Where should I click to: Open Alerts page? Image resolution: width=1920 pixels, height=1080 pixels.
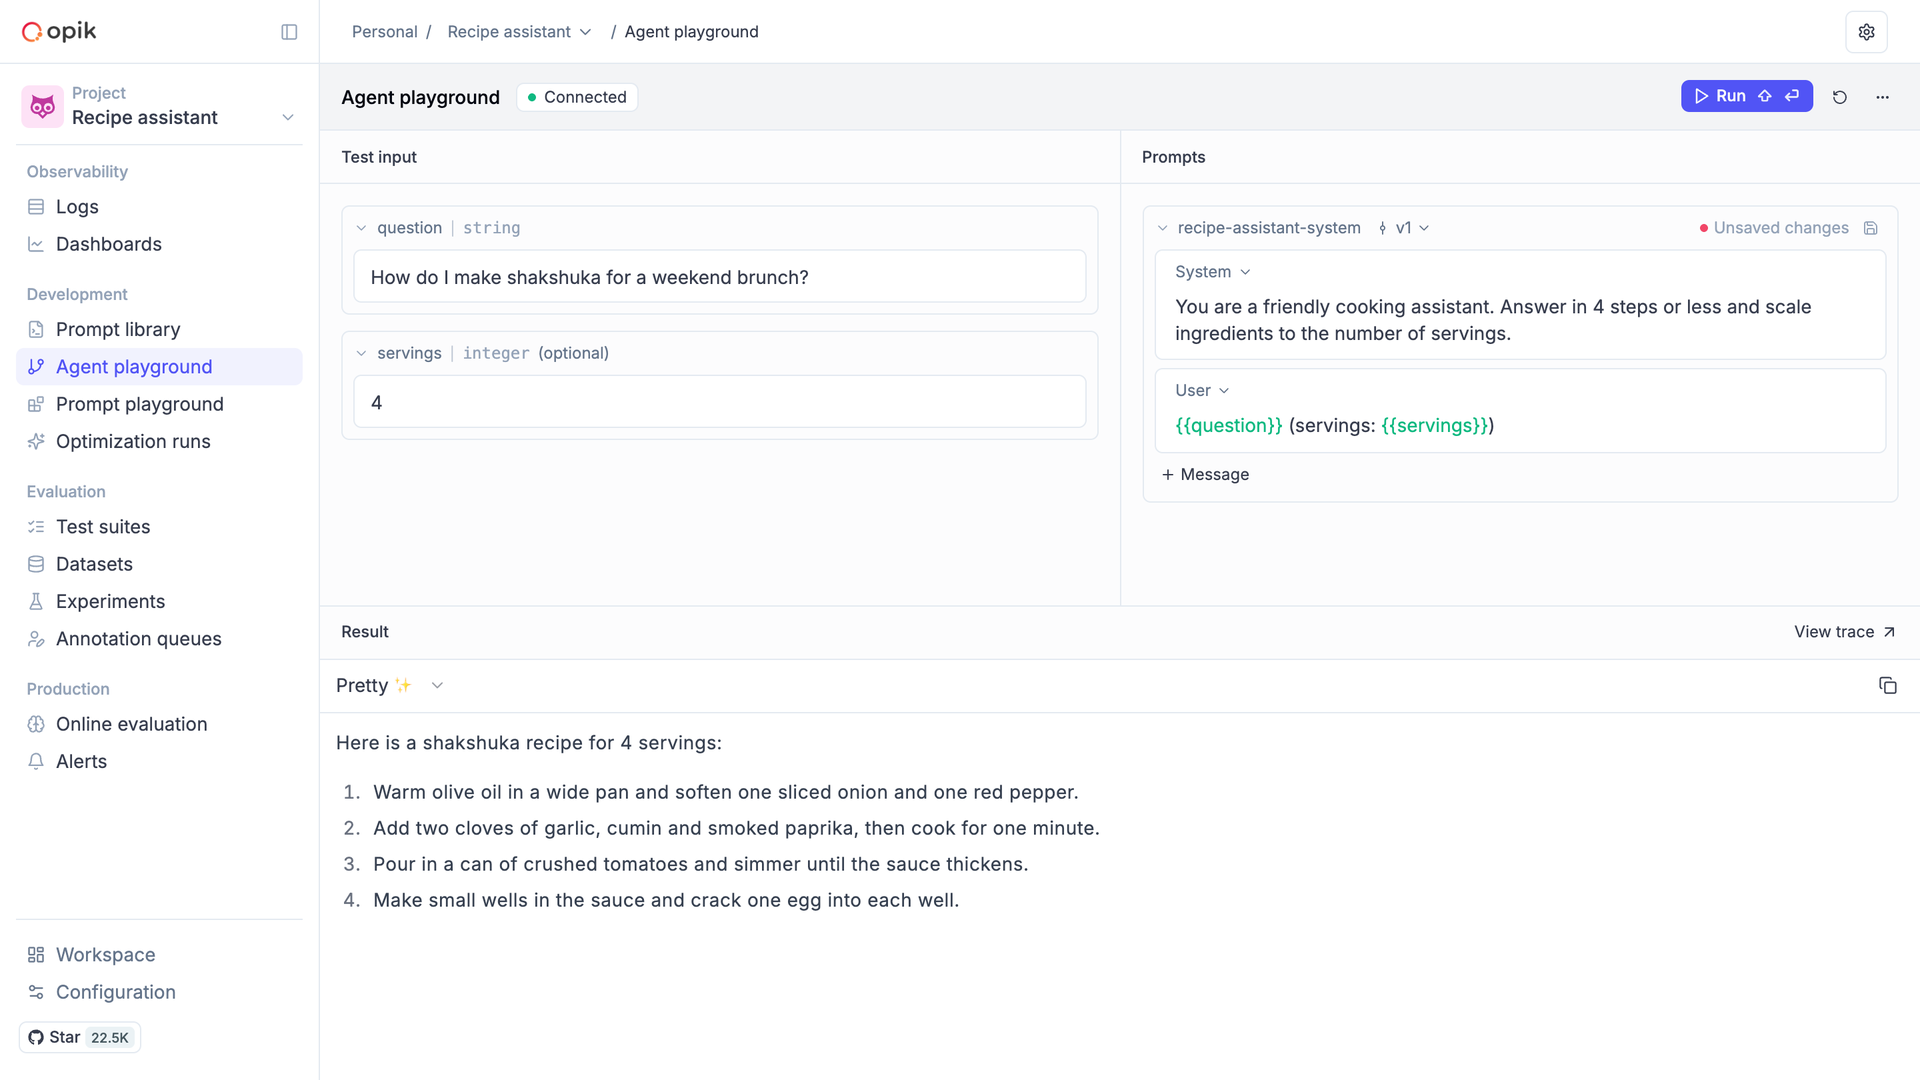pos(159,762)
